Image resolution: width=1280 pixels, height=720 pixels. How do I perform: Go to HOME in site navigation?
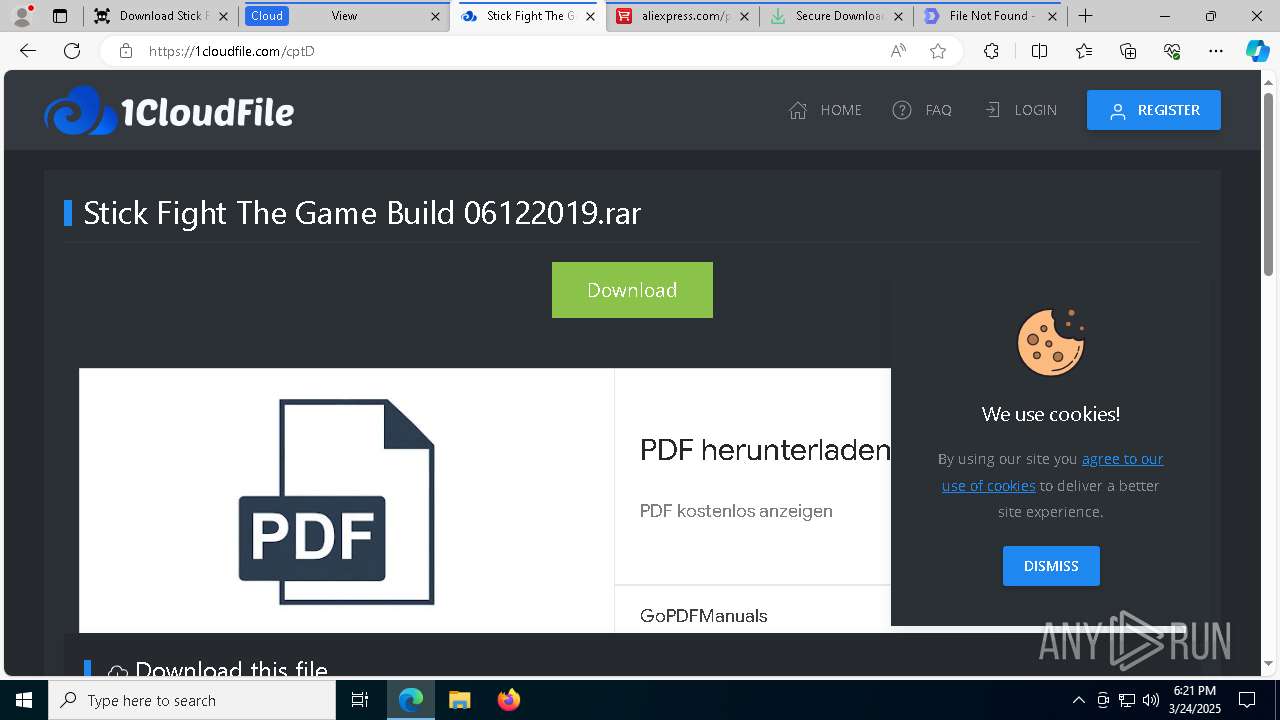pyautogui.click(x=825, y=110)
